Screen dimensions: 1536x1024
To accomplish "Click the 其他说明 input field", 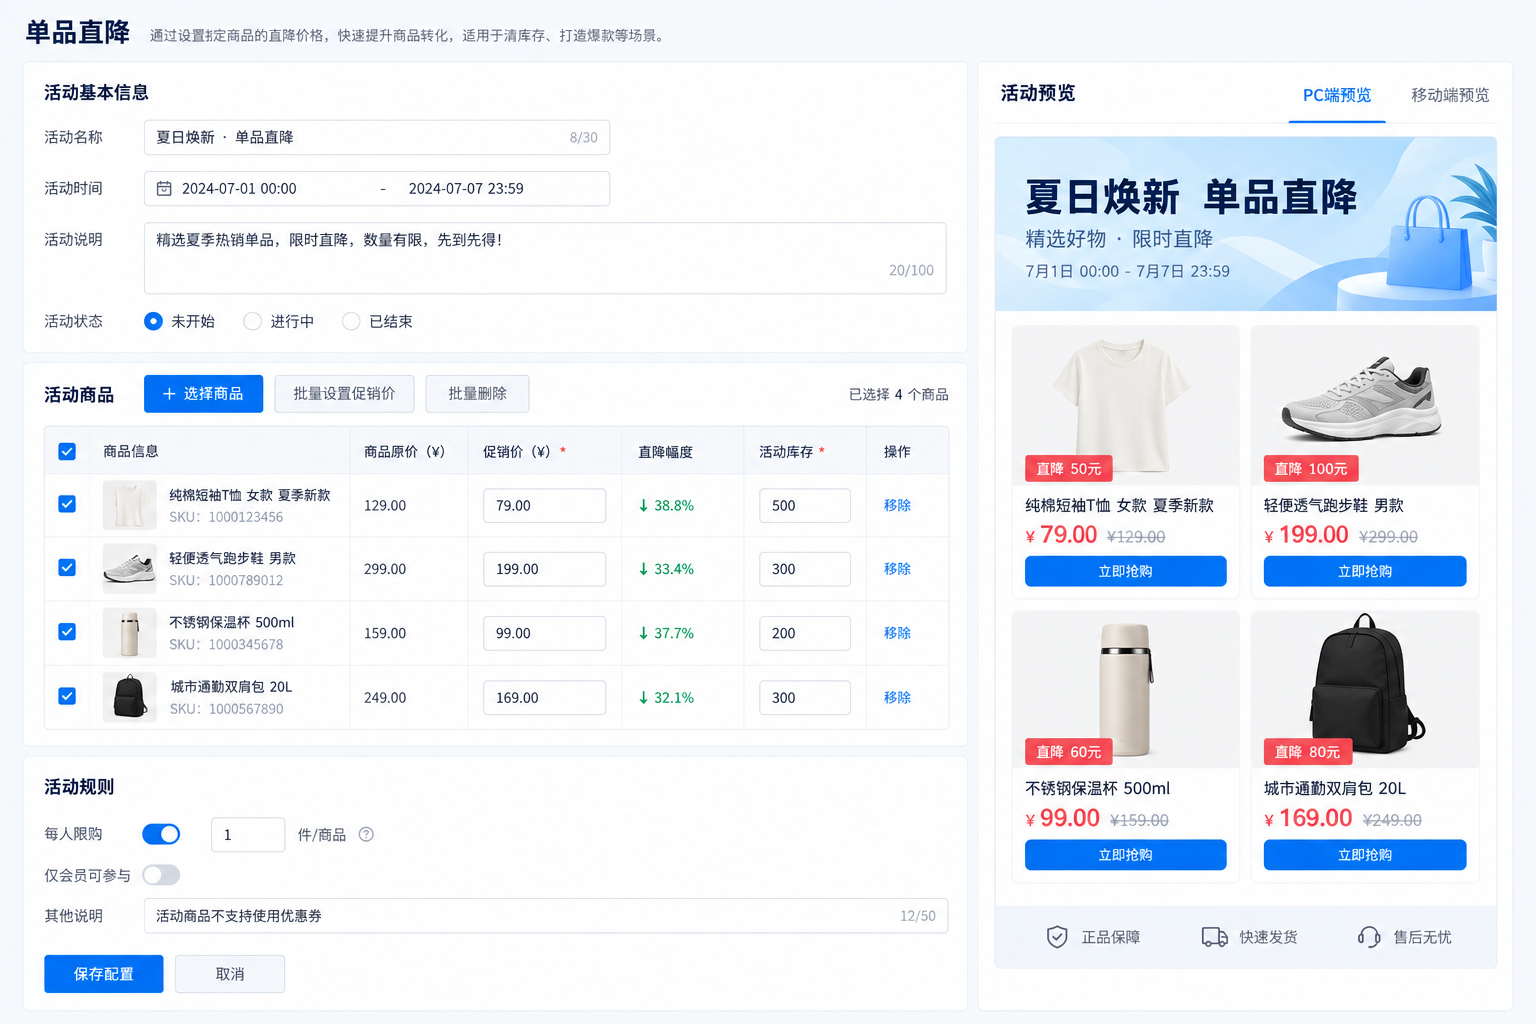I will (546, 916).
